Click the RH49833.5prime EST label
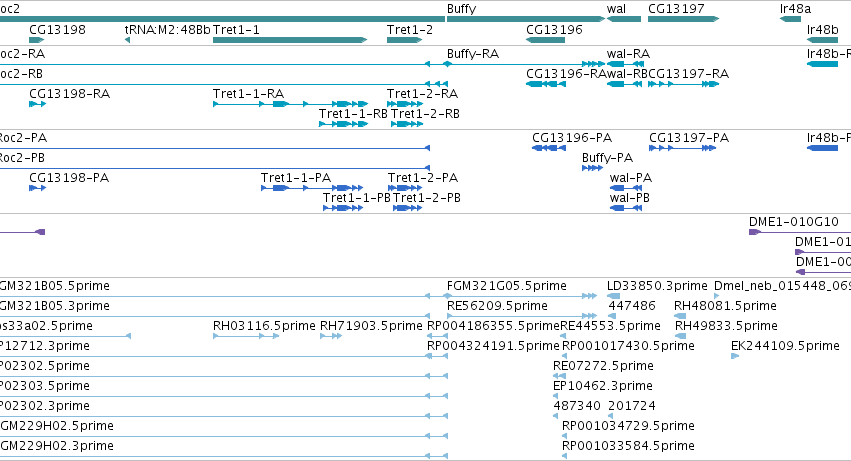 [726, 326]
